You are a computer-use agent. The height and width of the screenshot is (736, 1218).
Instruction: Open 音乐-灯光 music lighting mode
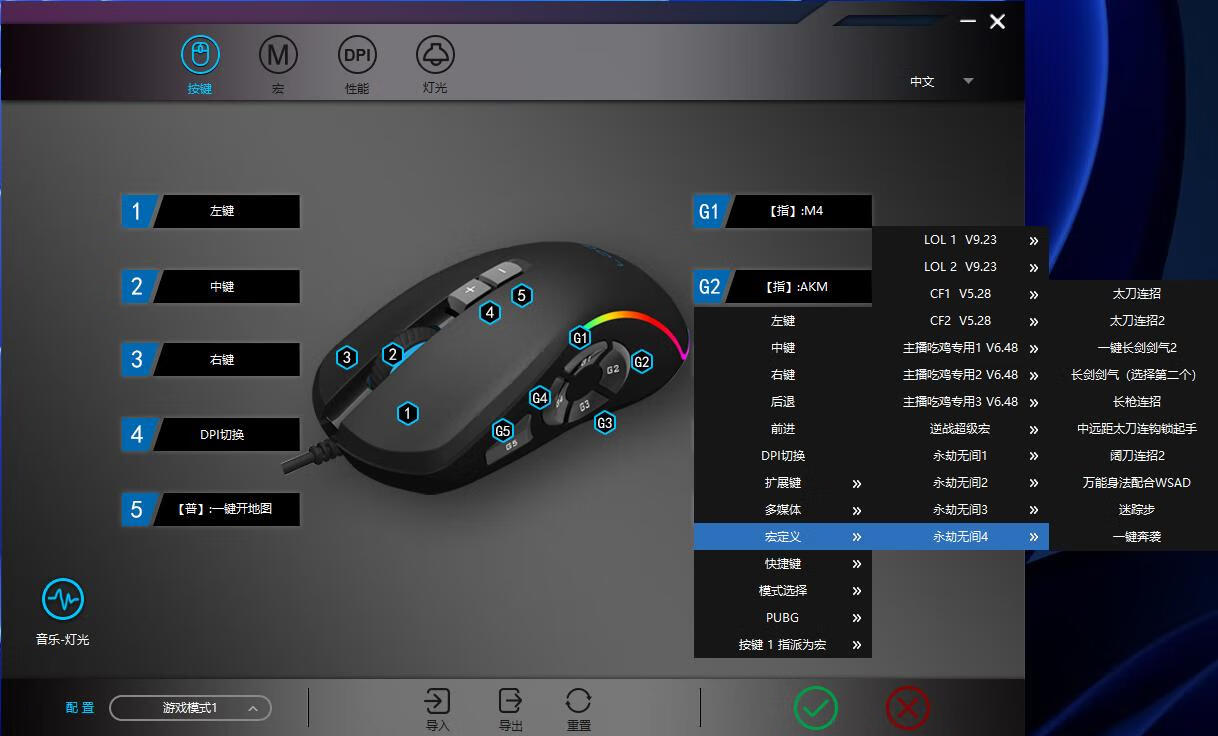point(63,612)
